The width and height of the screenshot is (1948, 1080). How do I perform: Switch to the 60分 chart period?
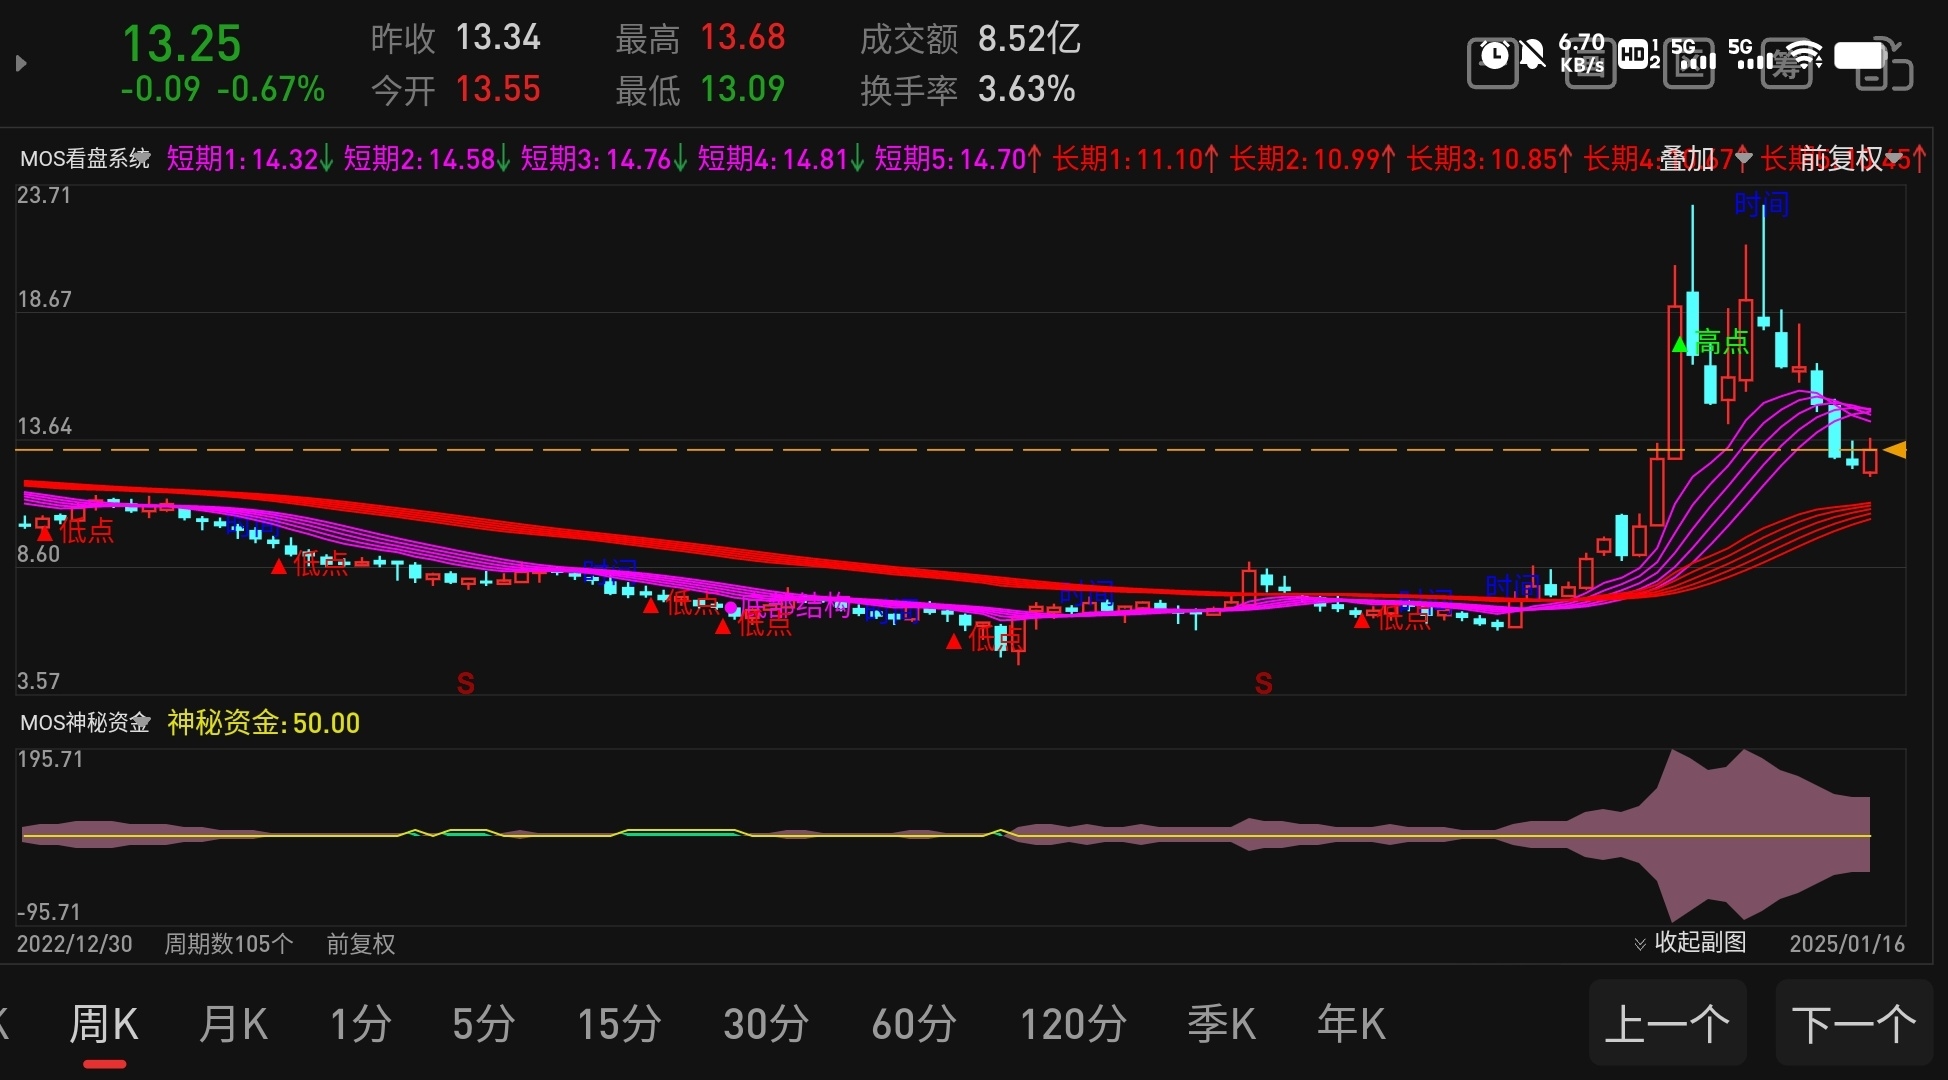point(913,1024)
